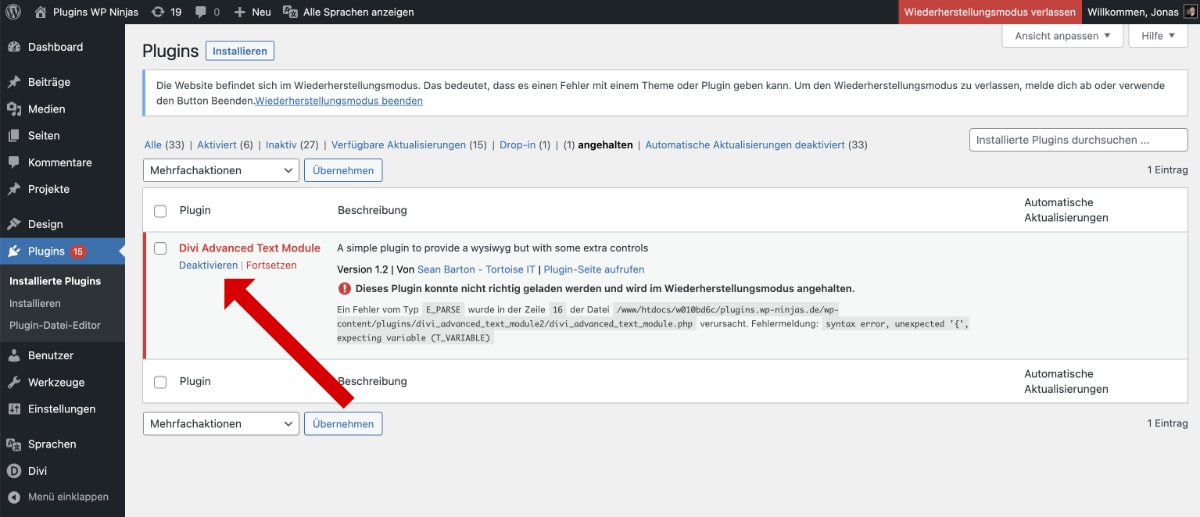
Task: Click the Installieren button next to Plugins heading
Action: [240, 51]
